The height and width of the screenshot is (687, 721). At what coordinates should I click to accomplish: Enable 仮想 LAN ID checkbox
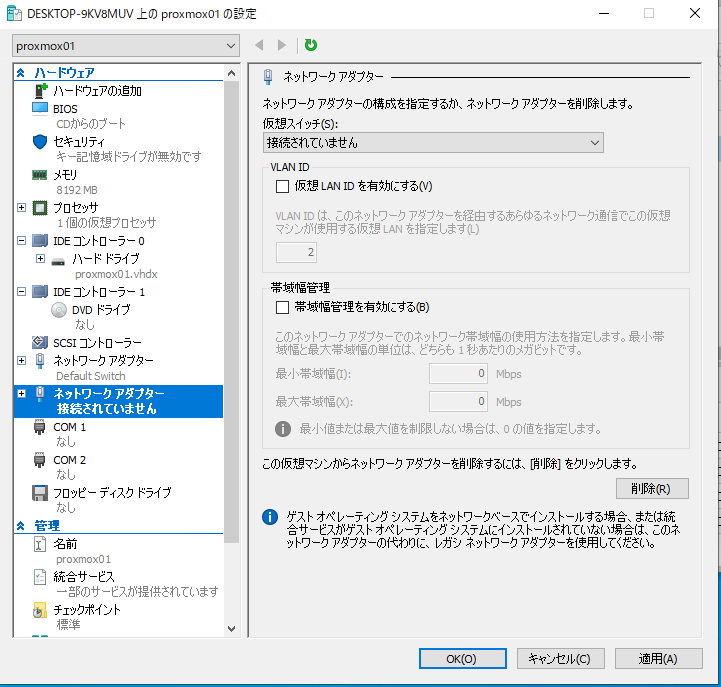click(x=282, y=186)
